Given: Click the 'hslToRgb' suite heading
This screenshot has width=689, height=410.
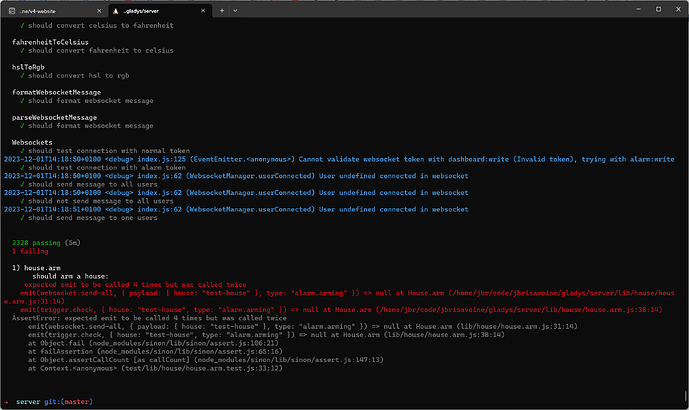Looking at the screenshot, I should [28, 67].
